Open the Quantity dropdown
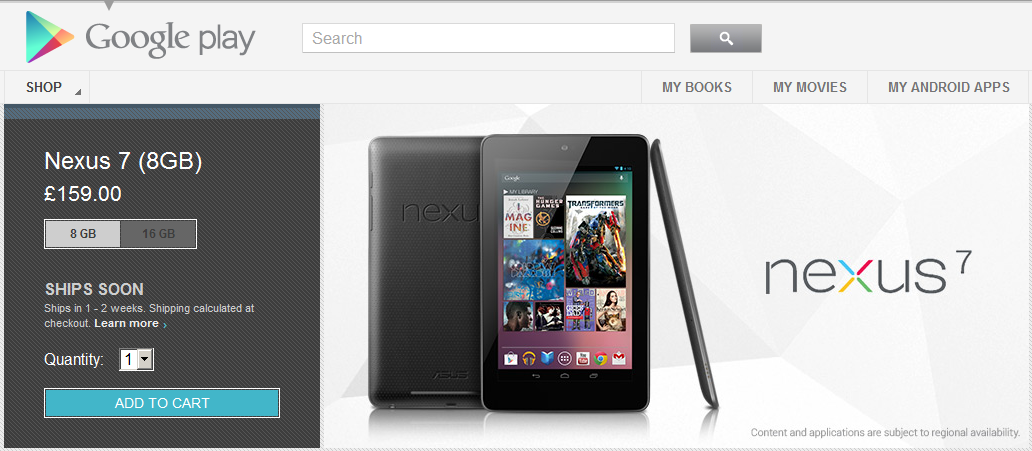The image size is (1032, 451). pos(136,359)
